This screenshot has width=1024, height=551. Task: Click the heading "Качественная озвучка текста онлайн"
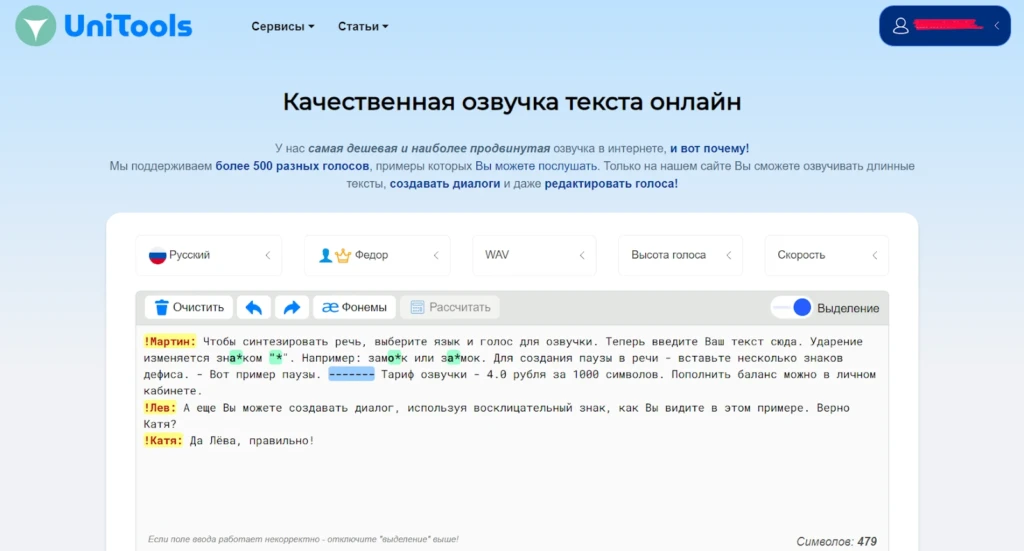pos(512,102)
